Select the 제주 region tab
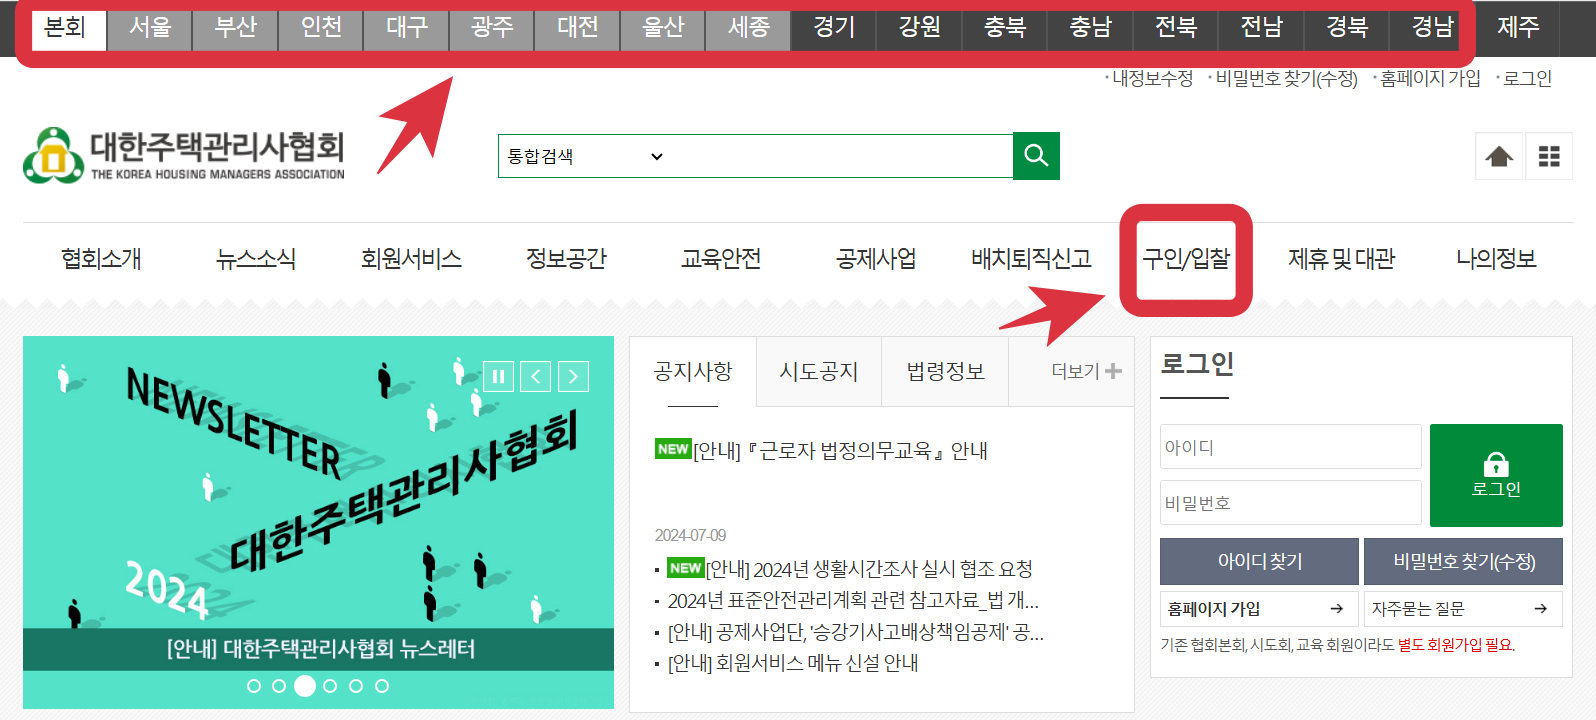This screenshot has height=720, width=1596. (x=1518, y=27)
